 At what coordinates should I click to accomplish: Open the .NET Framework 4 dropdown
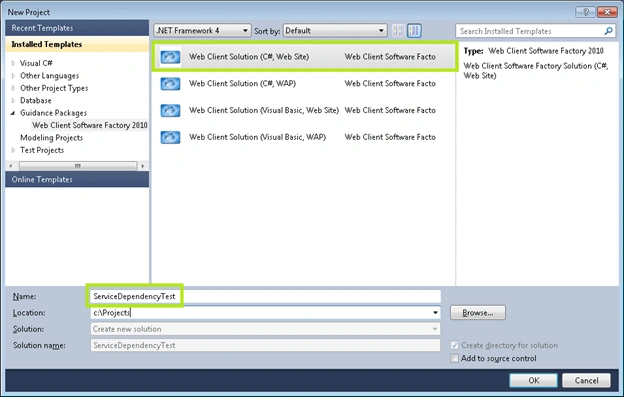pyautogui.click(x=203, y=31)
